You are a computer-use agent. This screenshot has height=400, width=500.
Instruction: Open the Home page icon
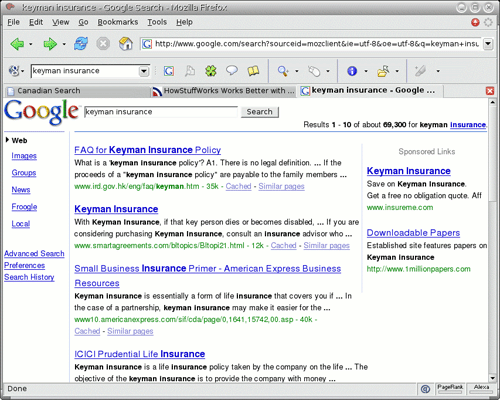click(126, 44)
